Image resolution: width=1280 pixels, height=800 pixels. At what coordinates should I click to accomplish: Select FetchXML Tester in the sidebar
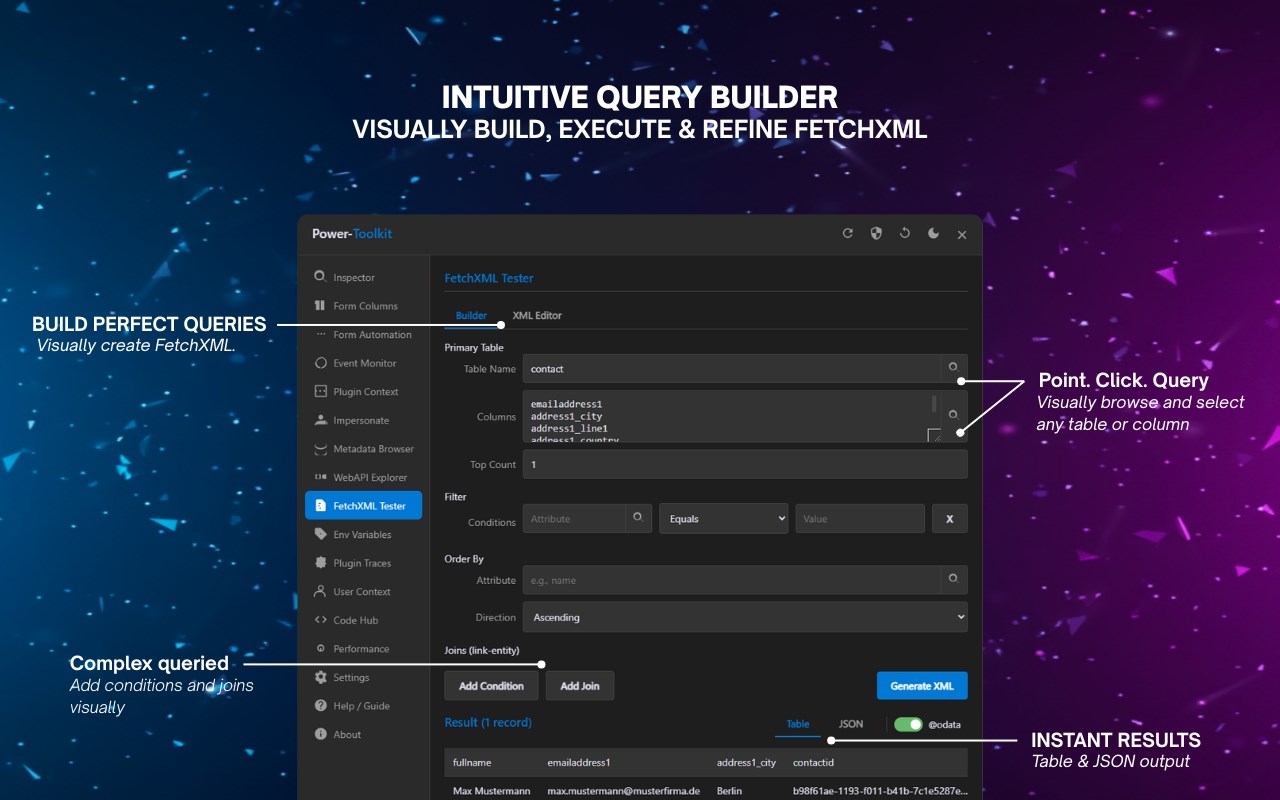363,506
